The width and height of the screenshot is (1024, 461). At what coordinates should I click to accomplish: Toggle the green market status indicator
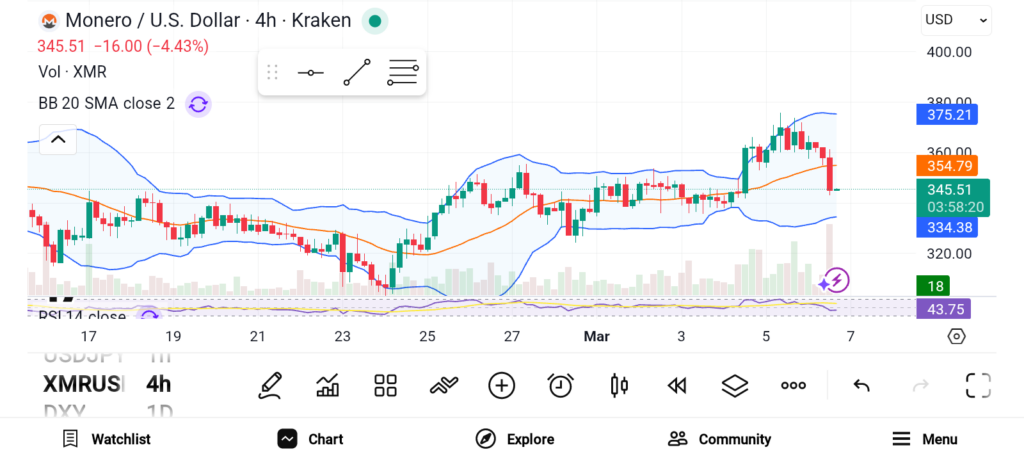(x=374, y=21)
